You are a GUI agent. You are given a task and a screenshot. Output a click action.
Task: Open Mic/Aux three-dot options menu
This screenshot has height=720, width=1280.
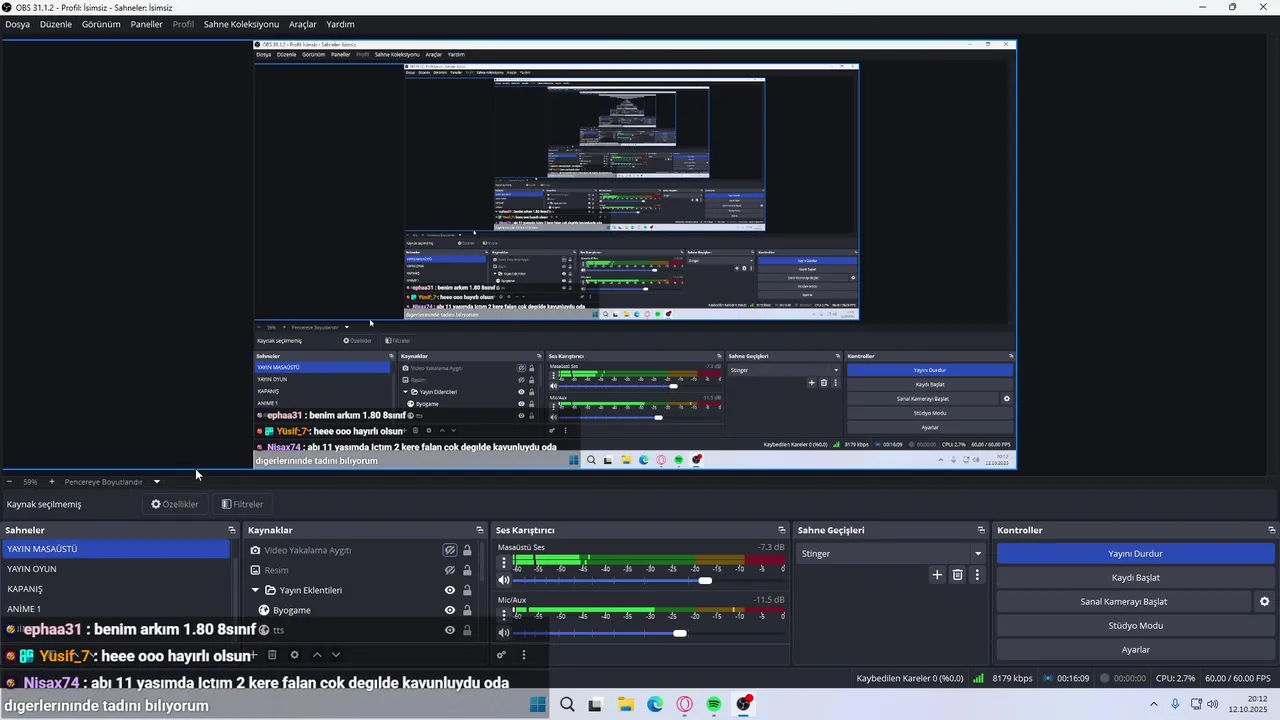coord(504,615)
